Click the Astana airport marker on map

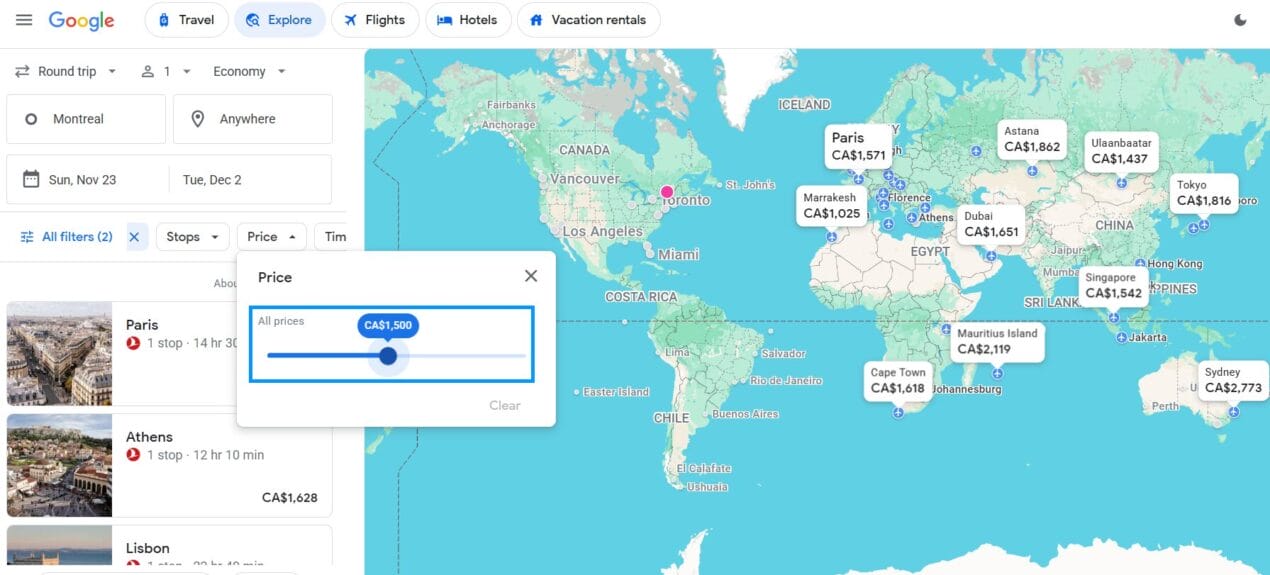click(1032, 171)
